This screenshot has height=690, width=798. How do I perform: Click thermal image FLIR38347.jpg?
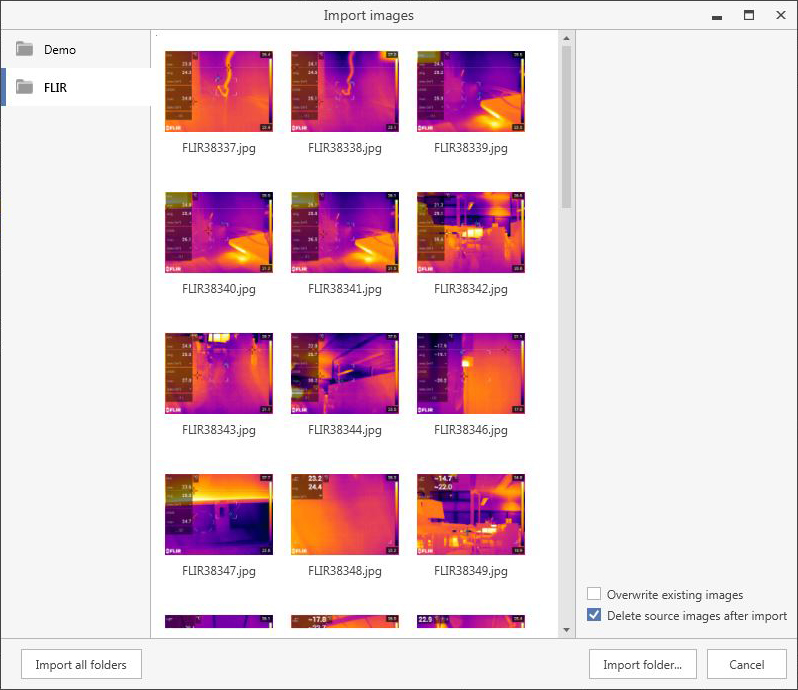click(219, 515)
